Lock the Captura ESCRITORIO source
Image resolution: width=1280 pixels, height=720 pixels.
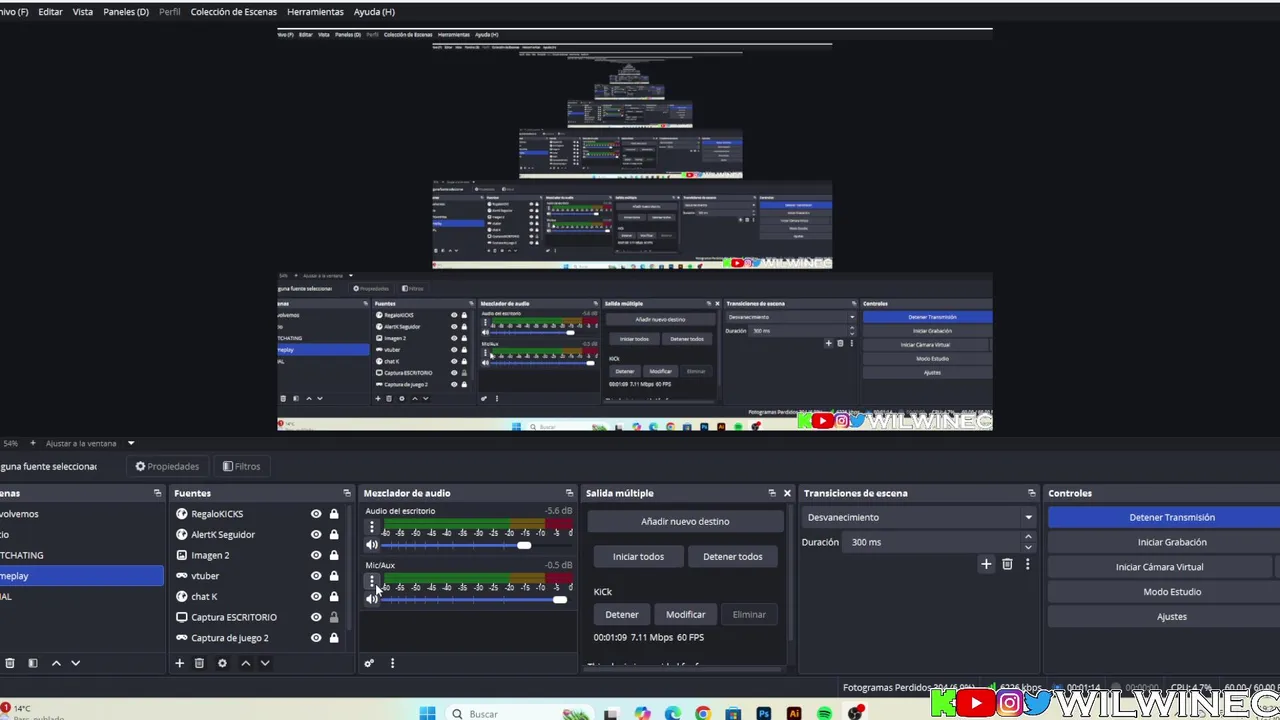click(334, 617)
